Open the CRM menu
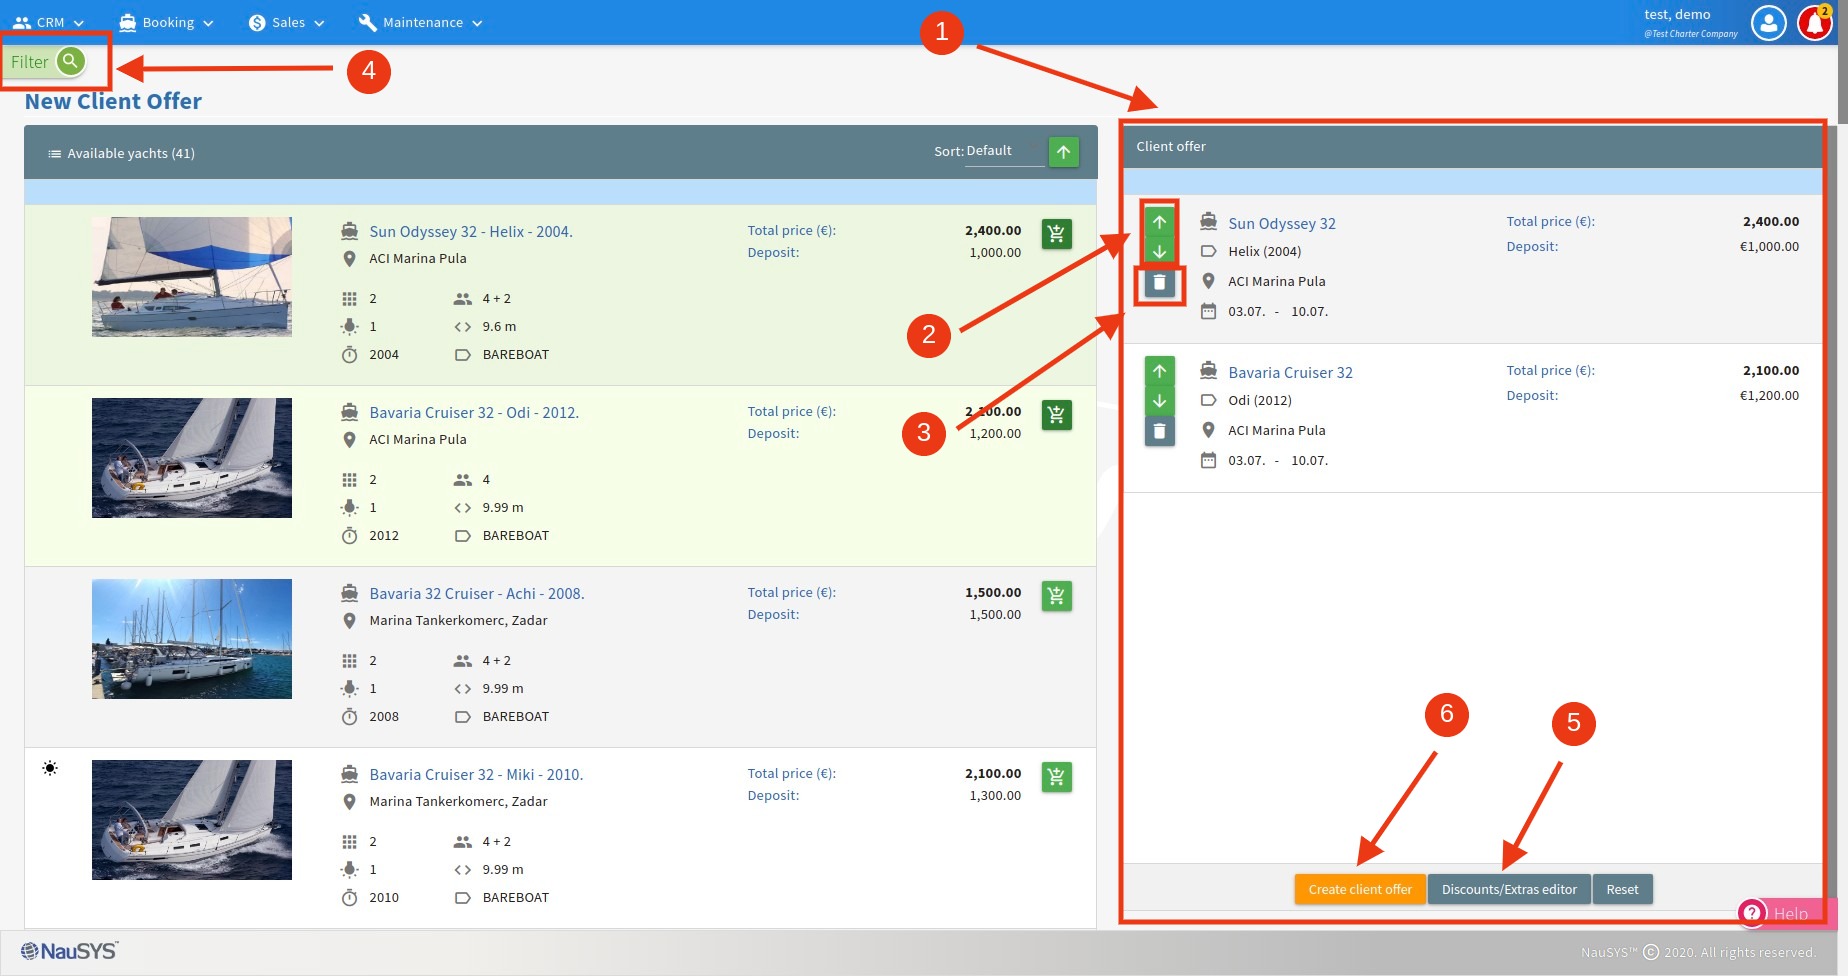Viewport: 1848px width, 976px height. click(x=49, y=22)
